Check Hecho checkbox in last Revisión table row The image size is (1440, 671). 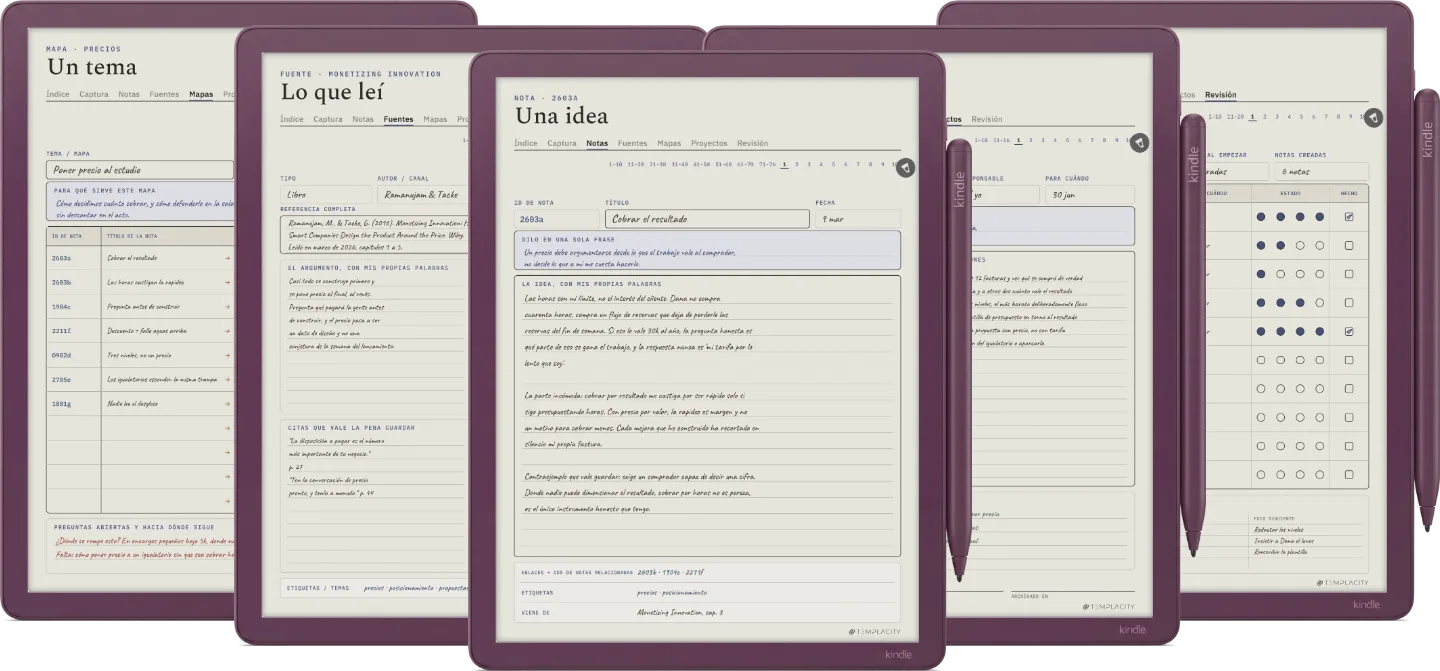(x=1349, y=474)
